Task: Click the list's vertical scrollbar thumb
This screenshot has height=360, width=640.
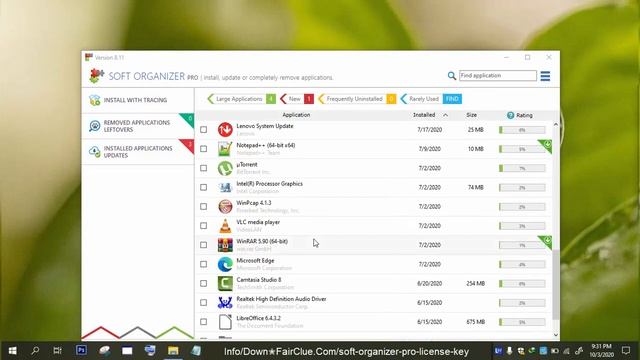Action: [x=556, y=285]
